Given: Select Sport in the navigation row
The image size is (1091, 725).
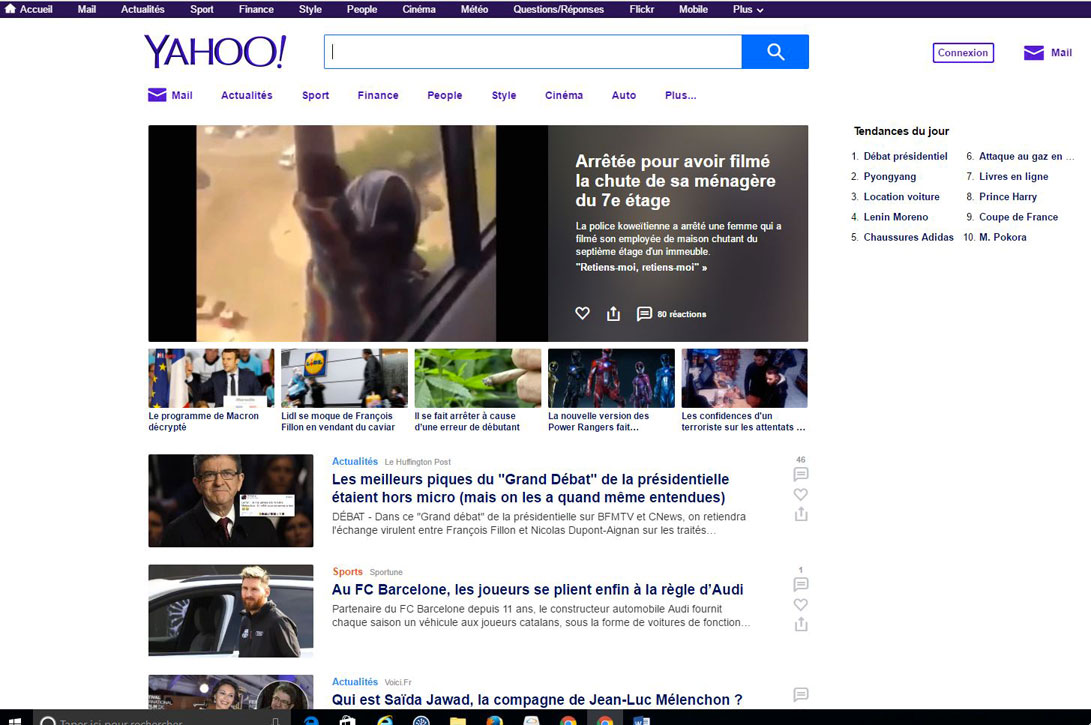Looking at the screenshot, I should click(315, 95).
